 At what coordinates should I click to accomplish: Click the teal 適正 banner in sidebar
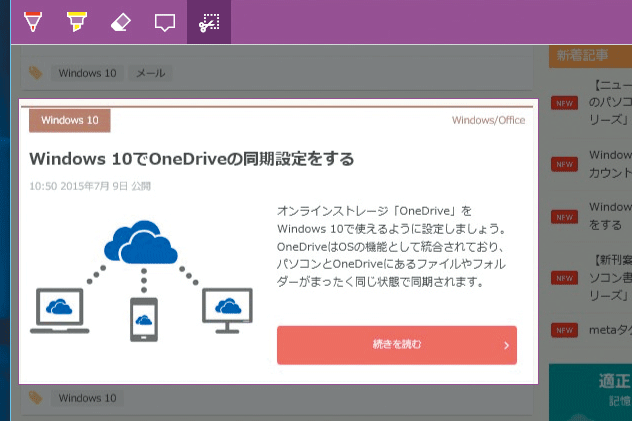[x=590, y=392]
